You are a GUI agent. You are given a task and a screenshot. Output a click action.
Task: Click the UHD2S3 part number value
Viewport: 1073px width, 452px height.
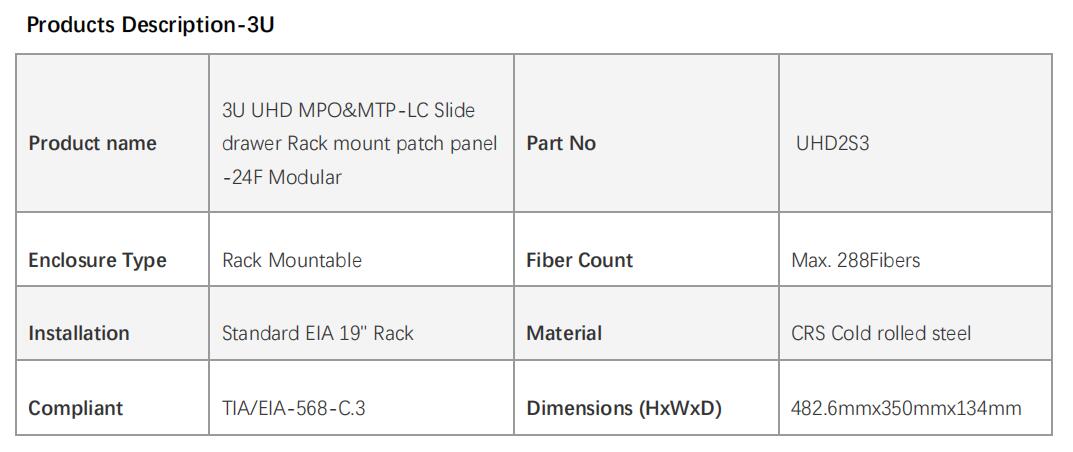click(x=832, y=143)
